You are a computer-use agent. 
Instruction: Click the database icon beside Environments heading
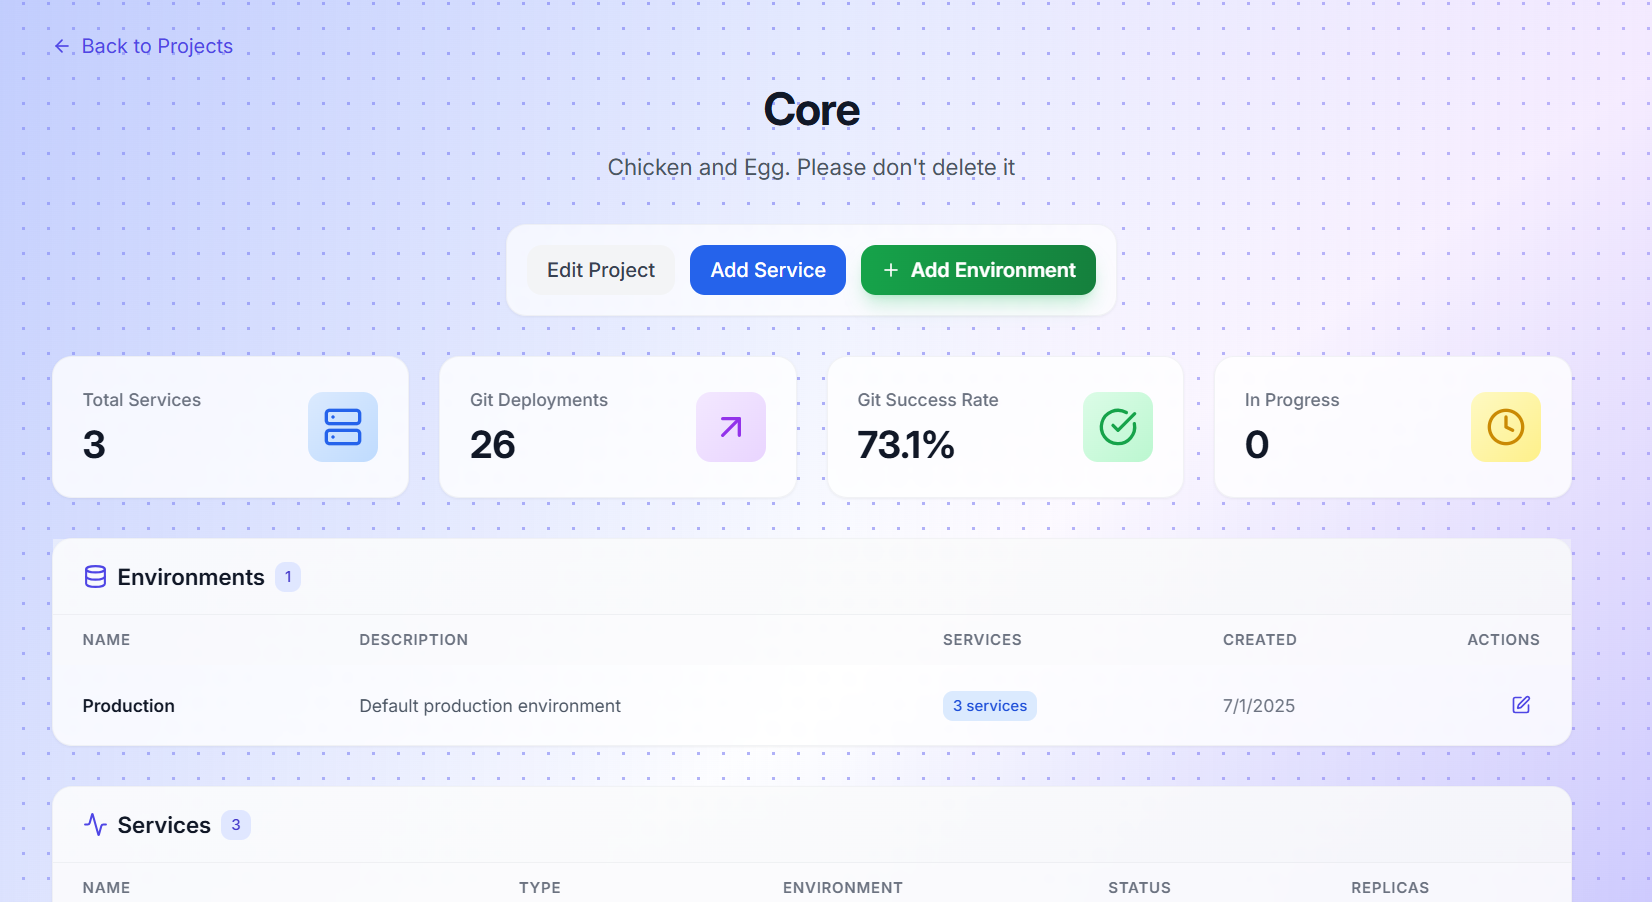pyautogui.click(x=94, y=577)
